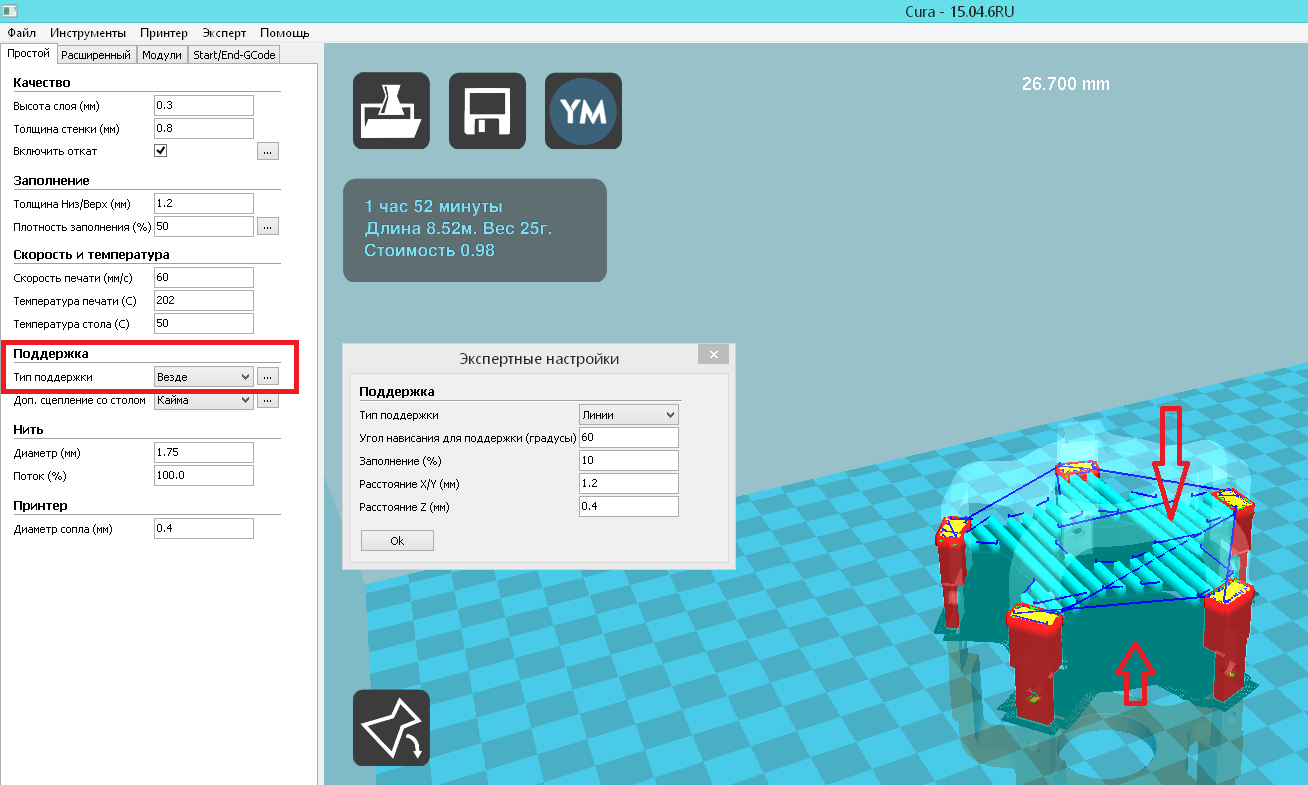This screenshot has width=1308, height=785.
Task: Open the YM YouMagine share icon
Action: 583,111
